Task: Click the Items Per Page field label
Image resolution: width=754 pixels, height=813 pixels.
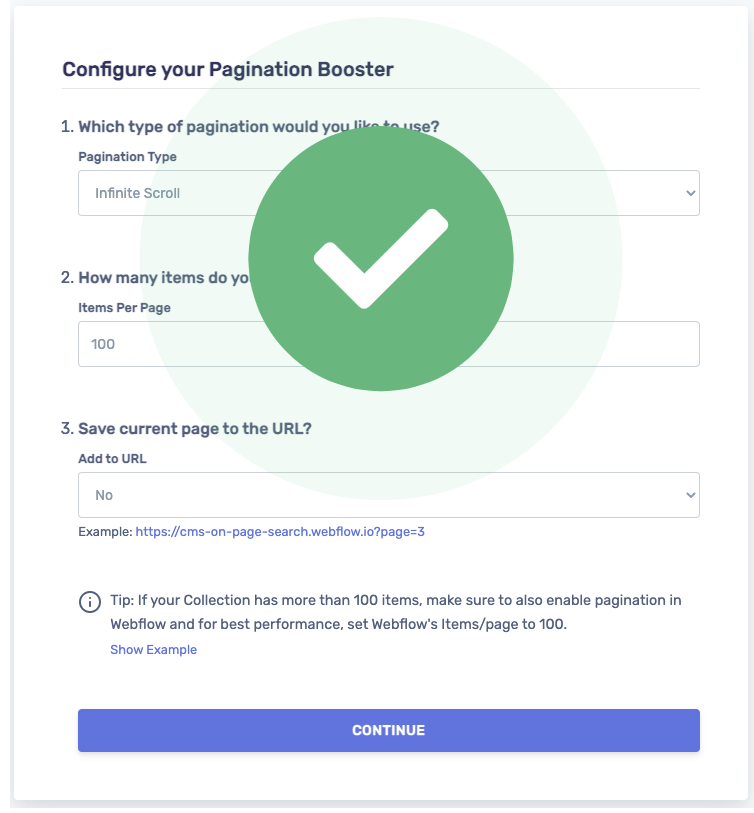Action: 124,307
